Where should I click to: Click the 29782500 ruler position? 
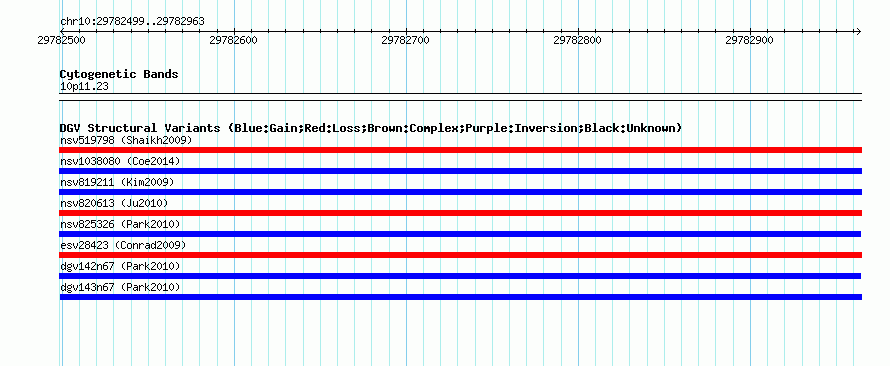(x=61, y=40)
